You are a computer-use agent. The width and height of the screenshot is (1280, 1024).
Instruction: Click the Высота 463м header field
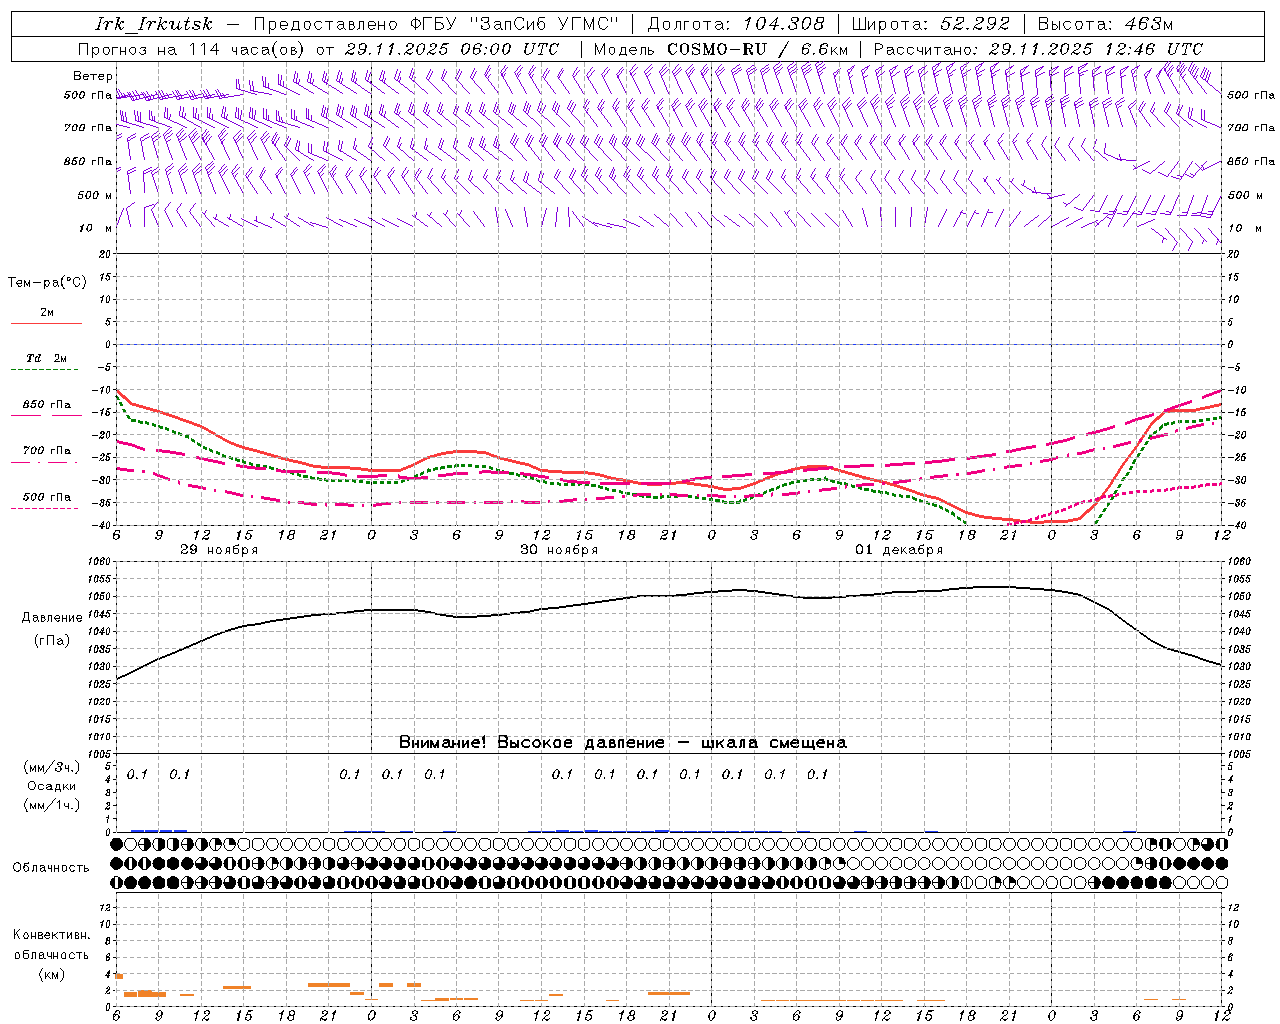(1105, 24)
